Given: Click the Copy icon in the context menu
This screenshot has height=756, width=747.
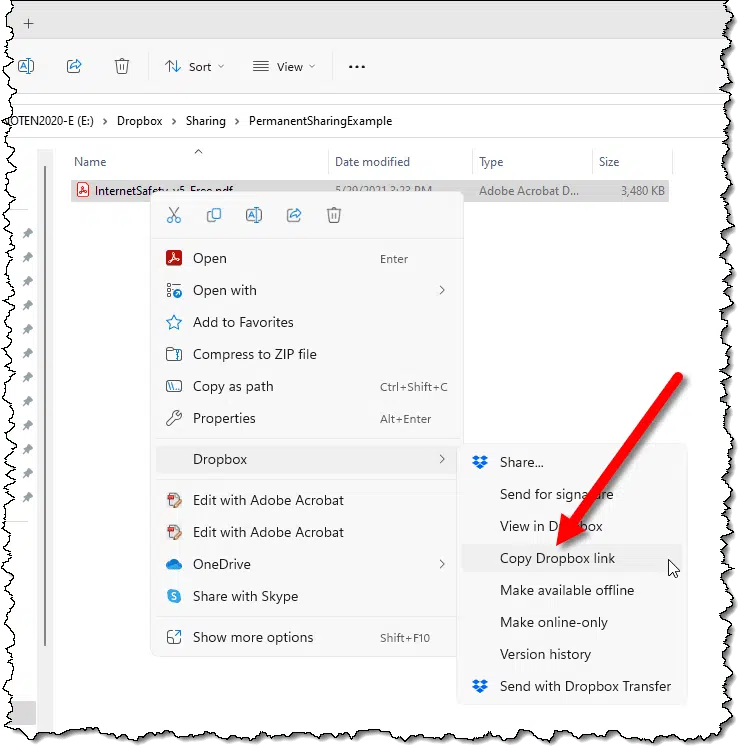Looking at the screenshot, I should (214, 215).
